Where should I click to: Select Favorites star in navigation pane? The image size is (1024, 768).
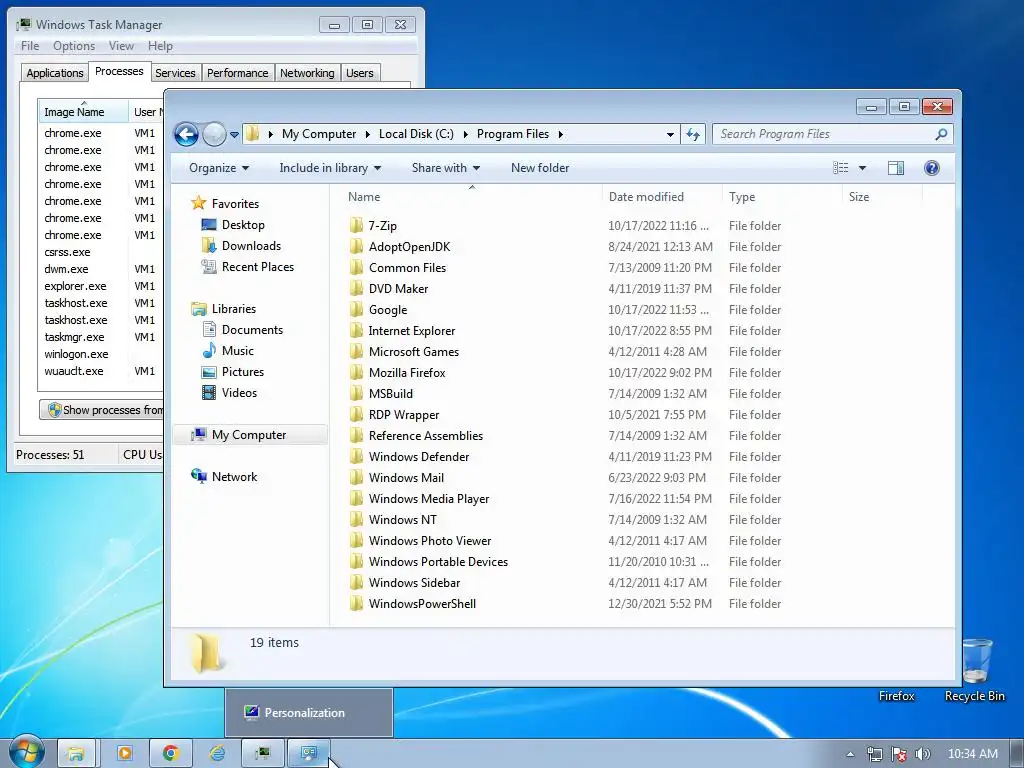tap(199, 203)
